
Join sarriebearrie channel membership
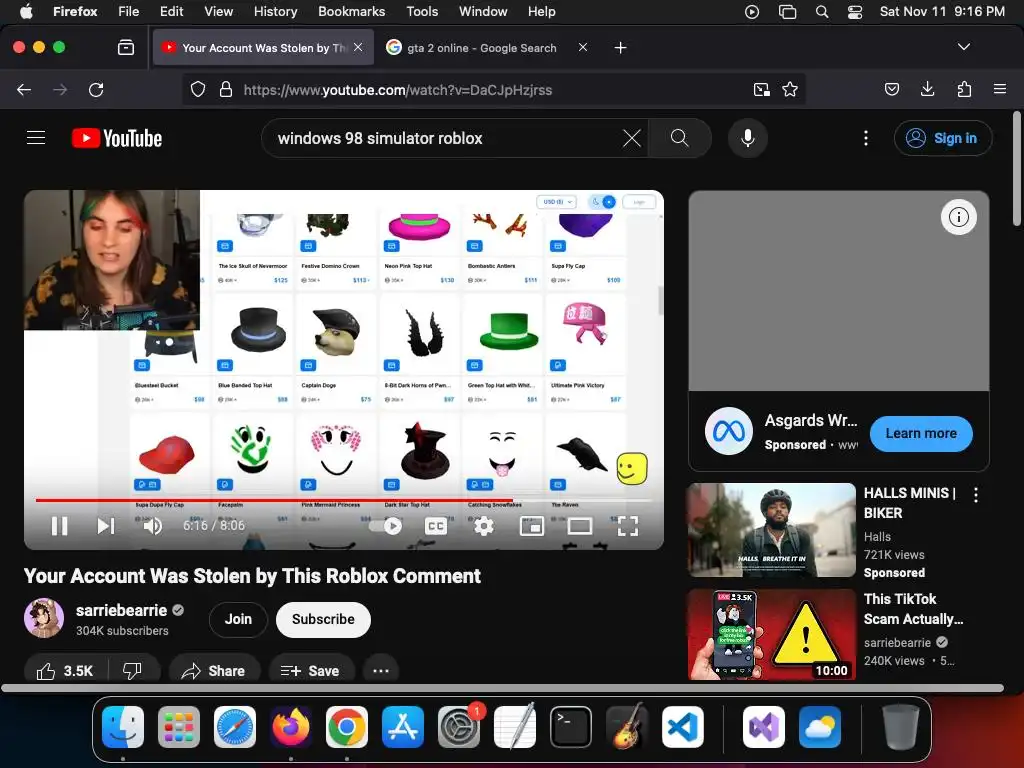point(238,619)
